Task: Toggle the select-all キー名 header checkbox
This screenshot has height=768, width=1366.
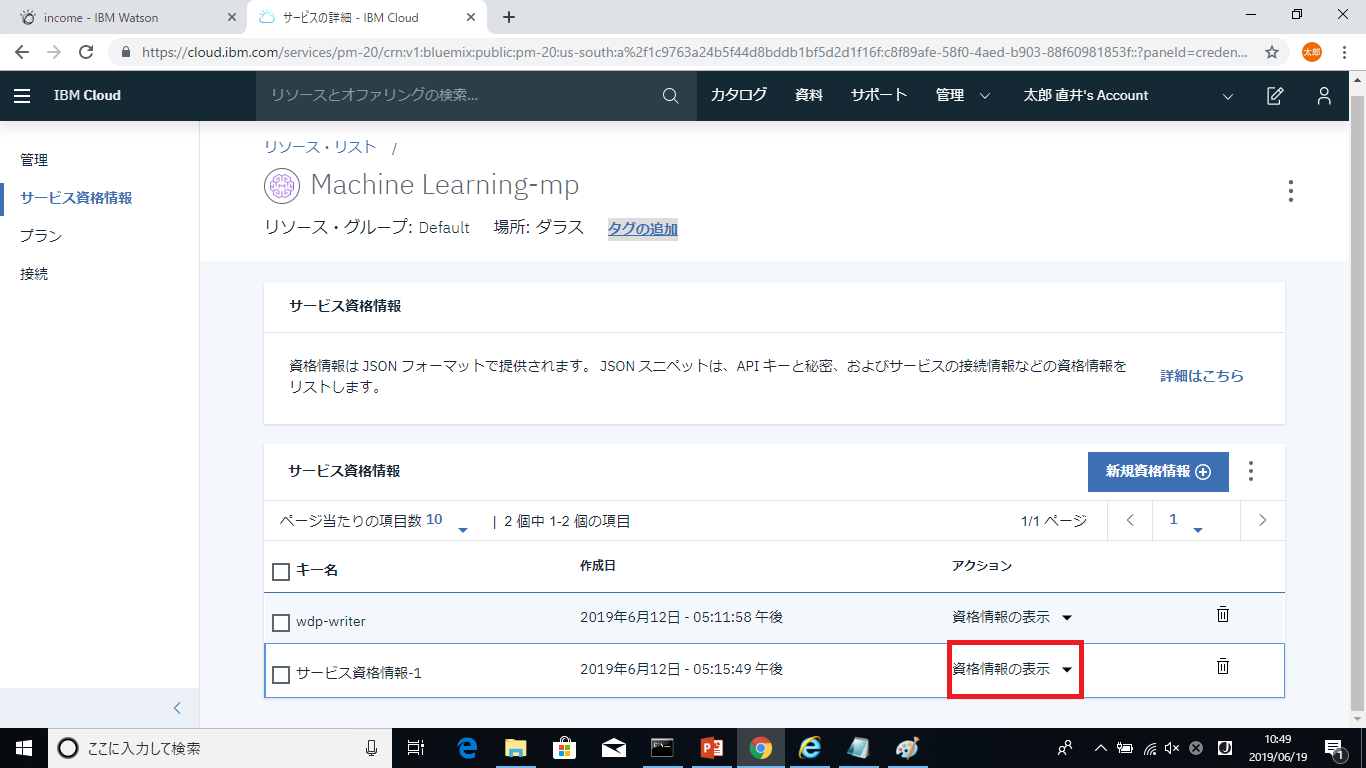Action: [281, 571]
